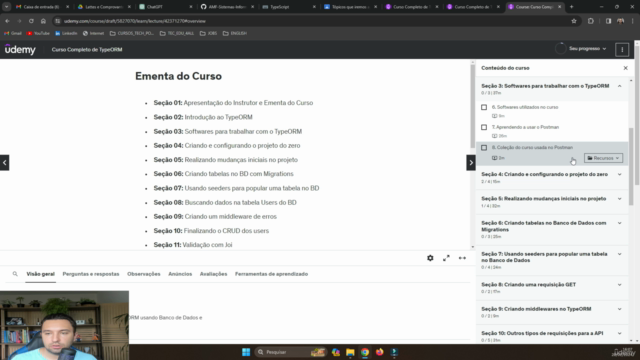Viewport: 640px width, 360px height.
Task: Switch to the Observações tab
Action: (x=144, y=274)
